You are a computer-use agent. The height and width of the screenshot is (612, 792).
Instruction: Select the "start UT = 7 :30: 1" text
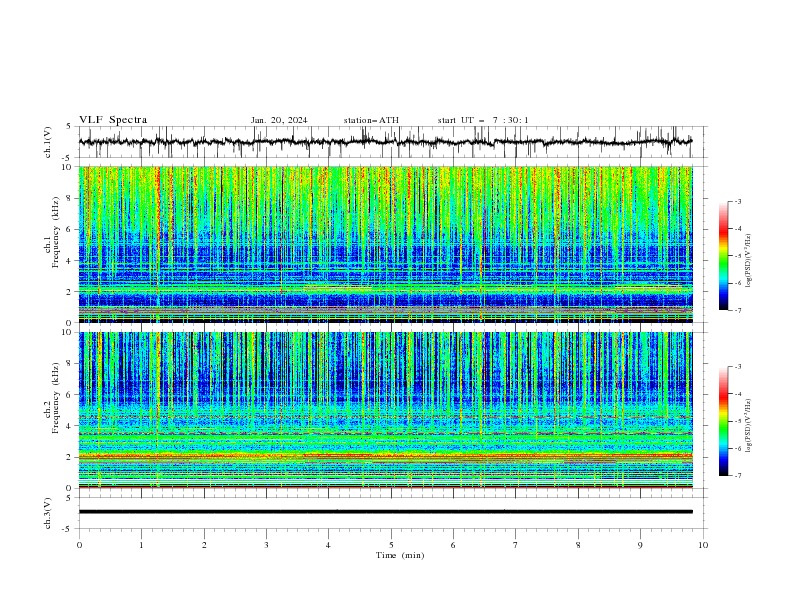[x=483, y=120]
